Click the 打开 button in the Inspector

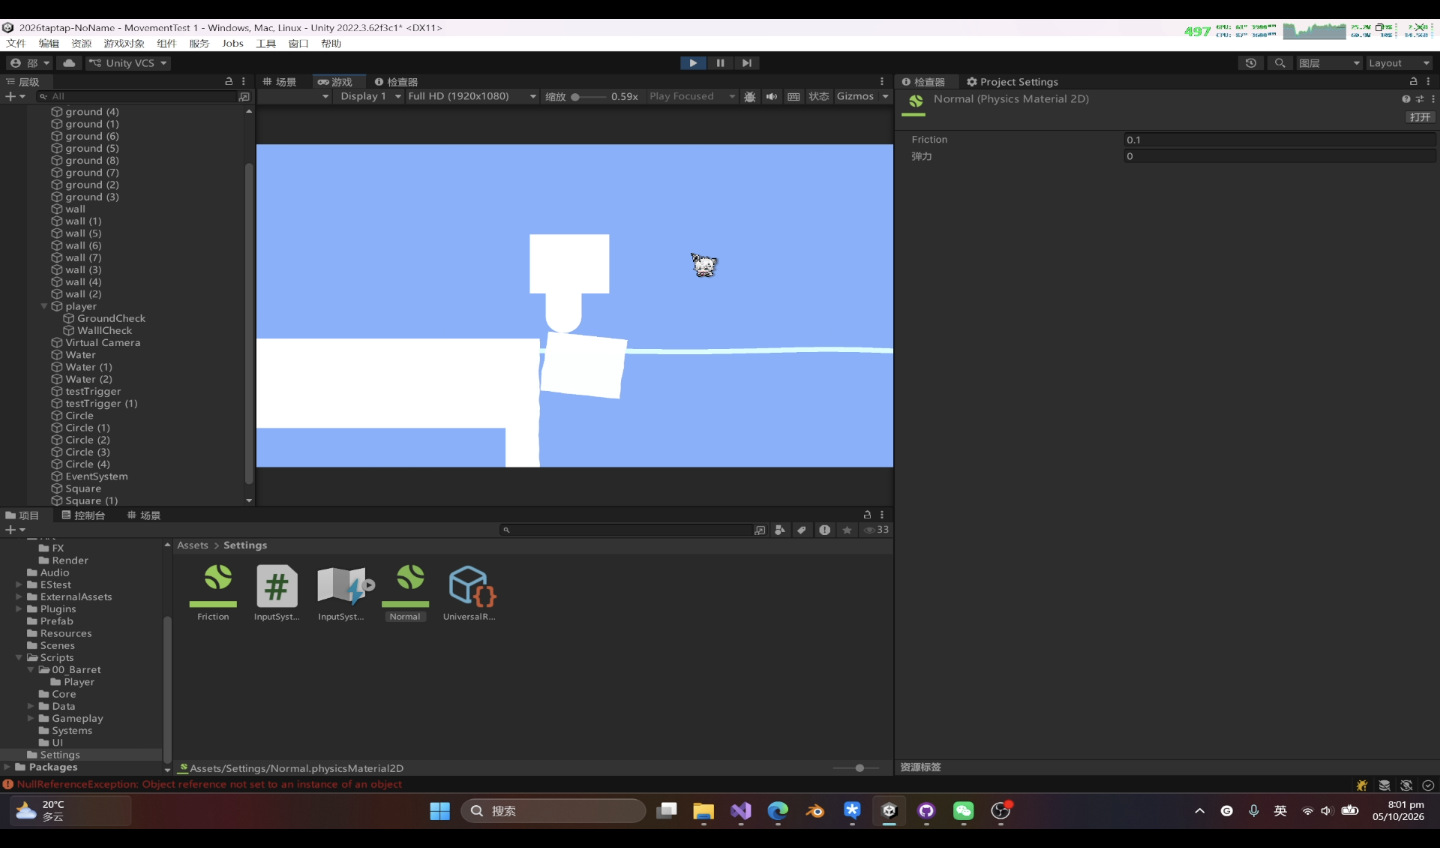1420,117
